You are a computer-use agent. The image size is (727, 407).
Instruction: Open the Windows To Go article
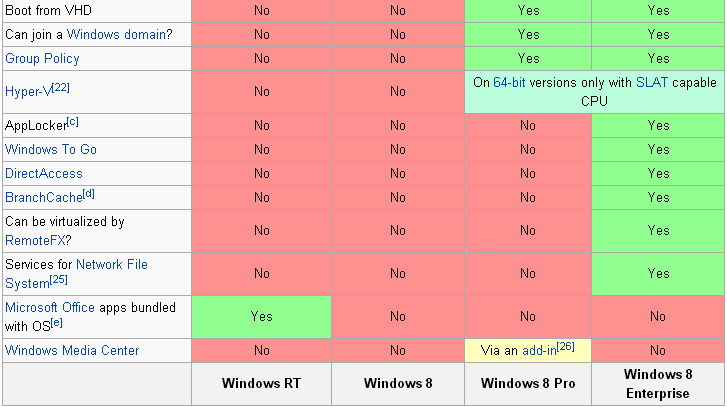[x=51, y=149]
